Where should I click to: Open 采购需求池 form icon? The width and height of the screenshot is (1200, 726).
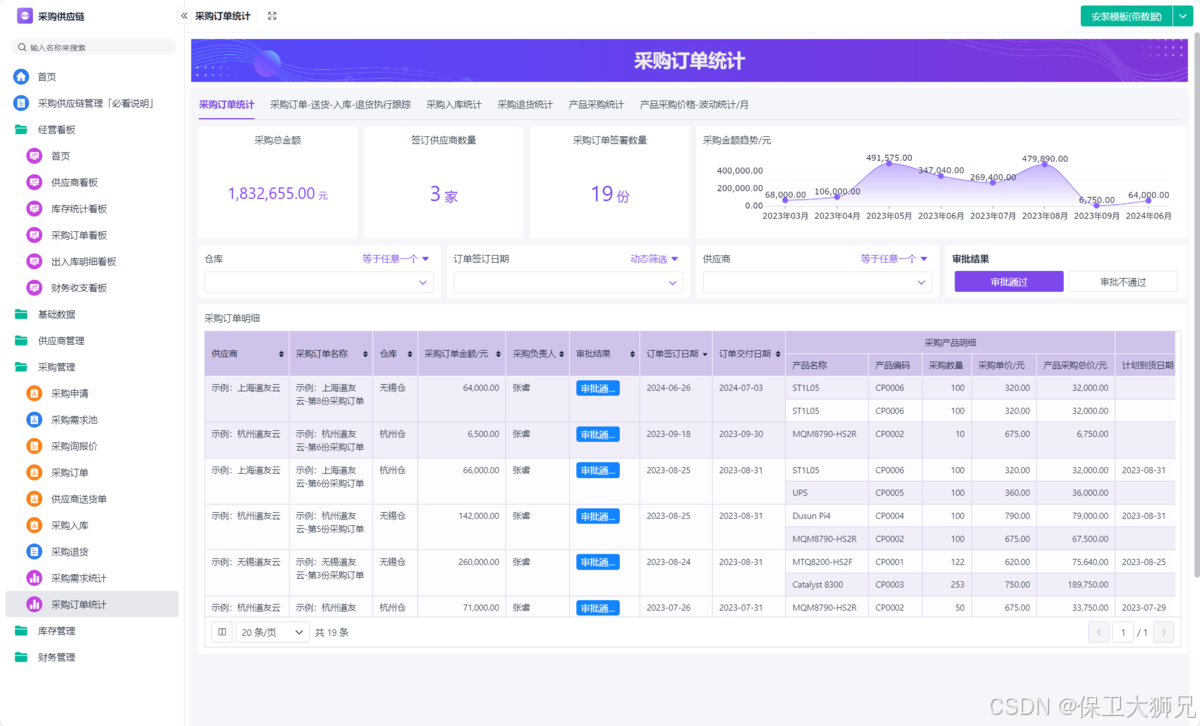pos(34,420)
